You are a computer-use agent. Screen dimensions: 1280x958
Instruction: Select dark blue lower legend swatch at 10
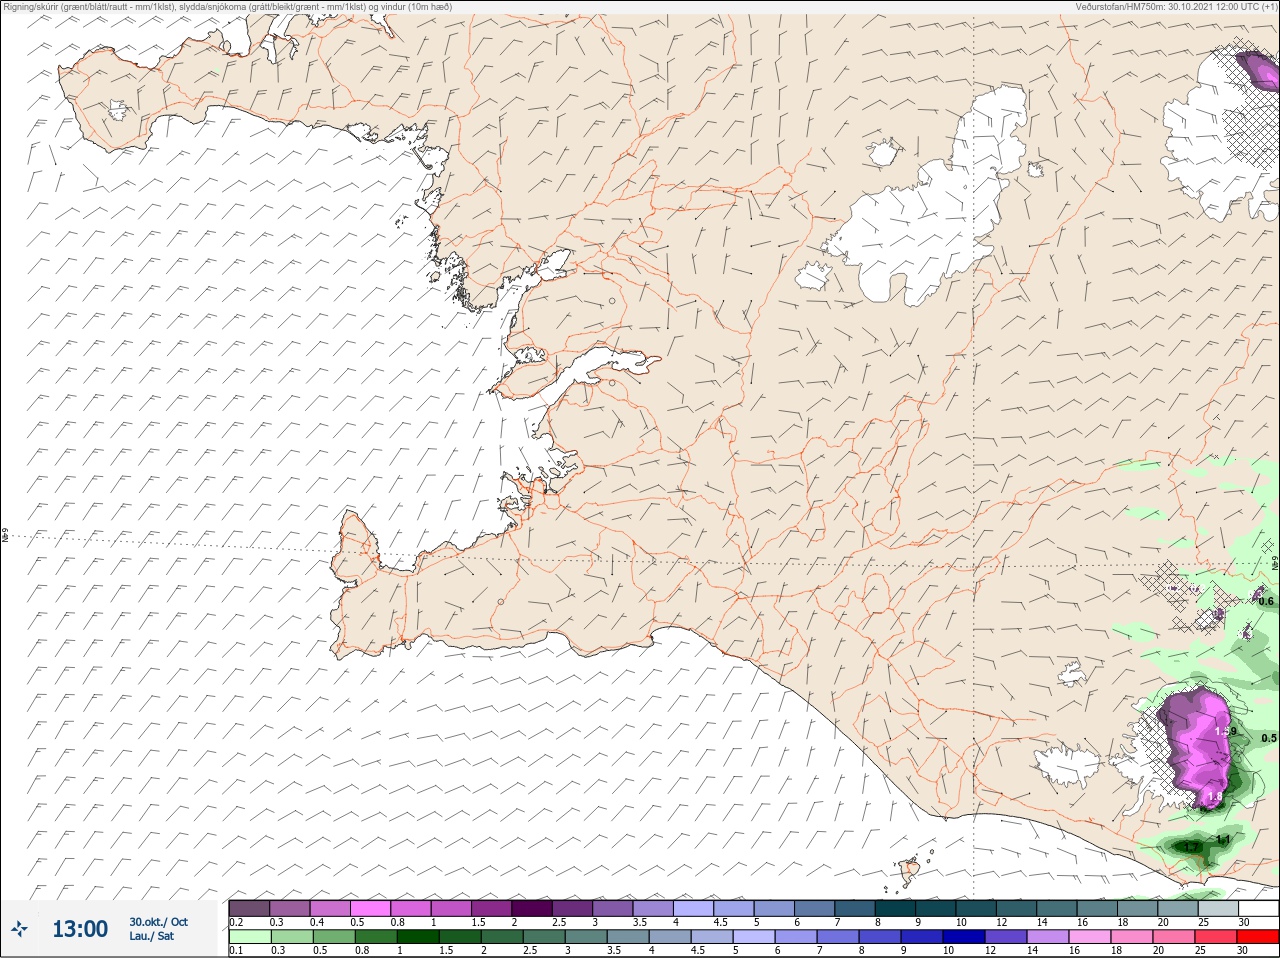(x=964, y=937)
